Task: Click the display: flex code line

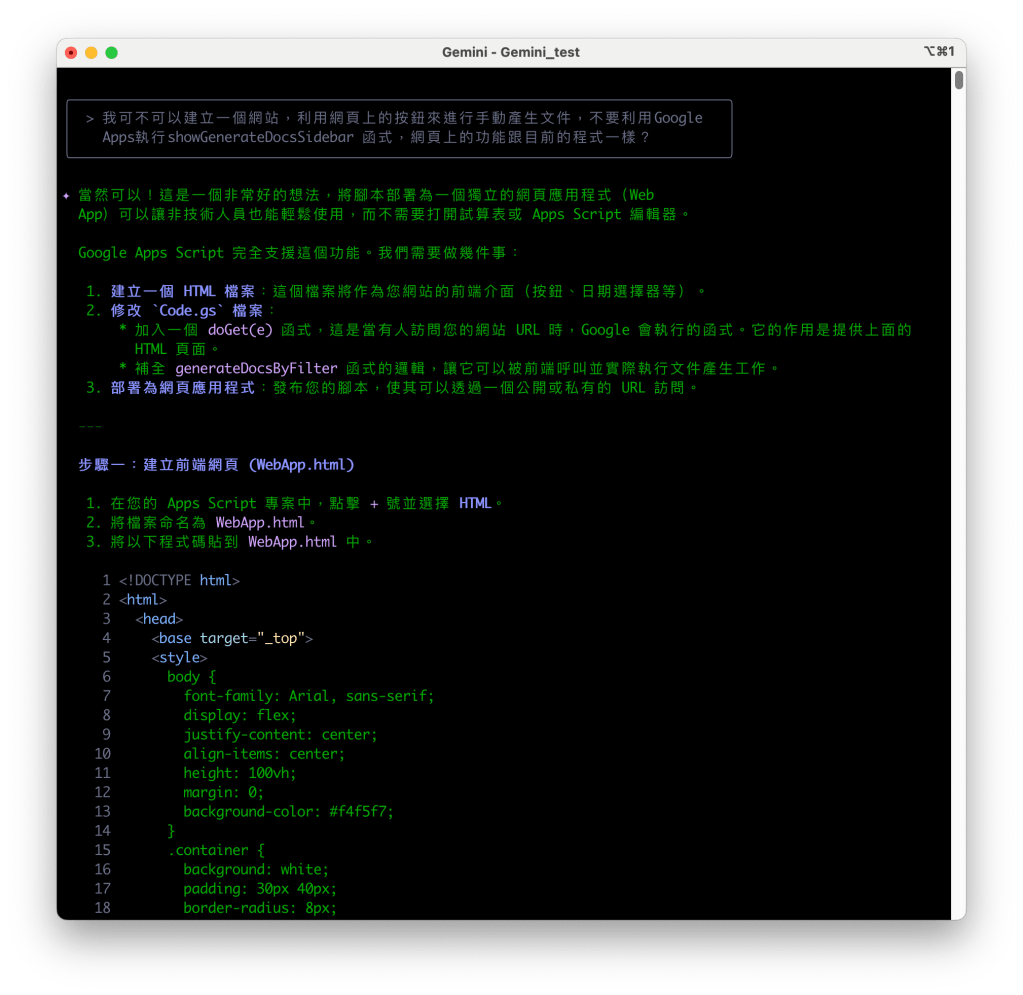Action: tap(240, 715)
